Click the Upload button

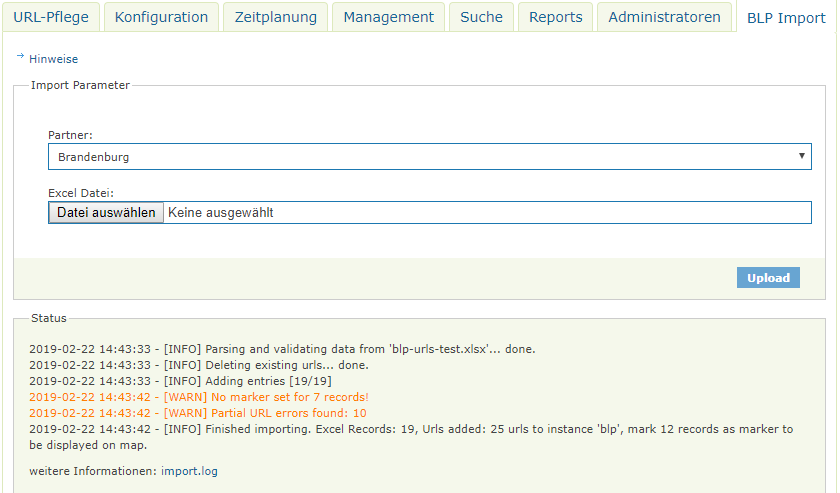pyautogui.click(x=768, y=278)
